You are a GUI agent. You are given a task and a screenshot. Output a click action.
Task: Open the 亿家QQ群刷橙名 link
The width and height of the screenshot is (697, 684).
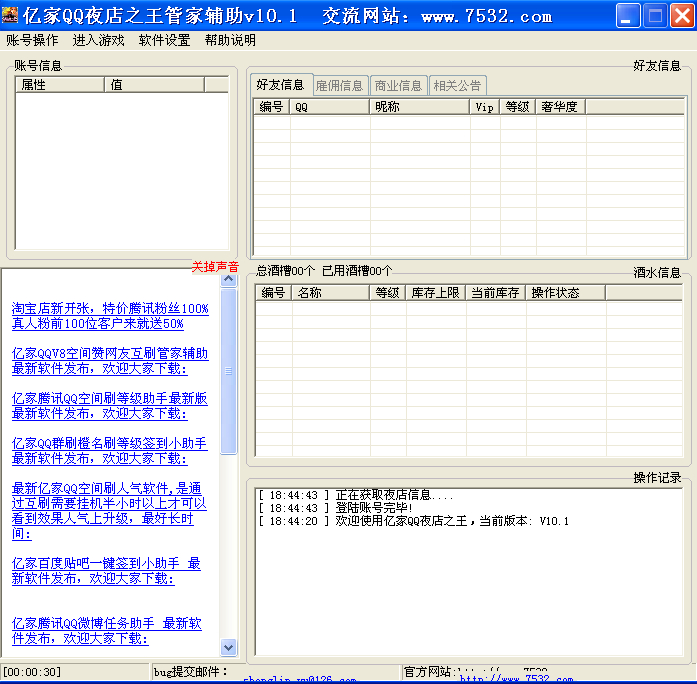click(109, 451)
